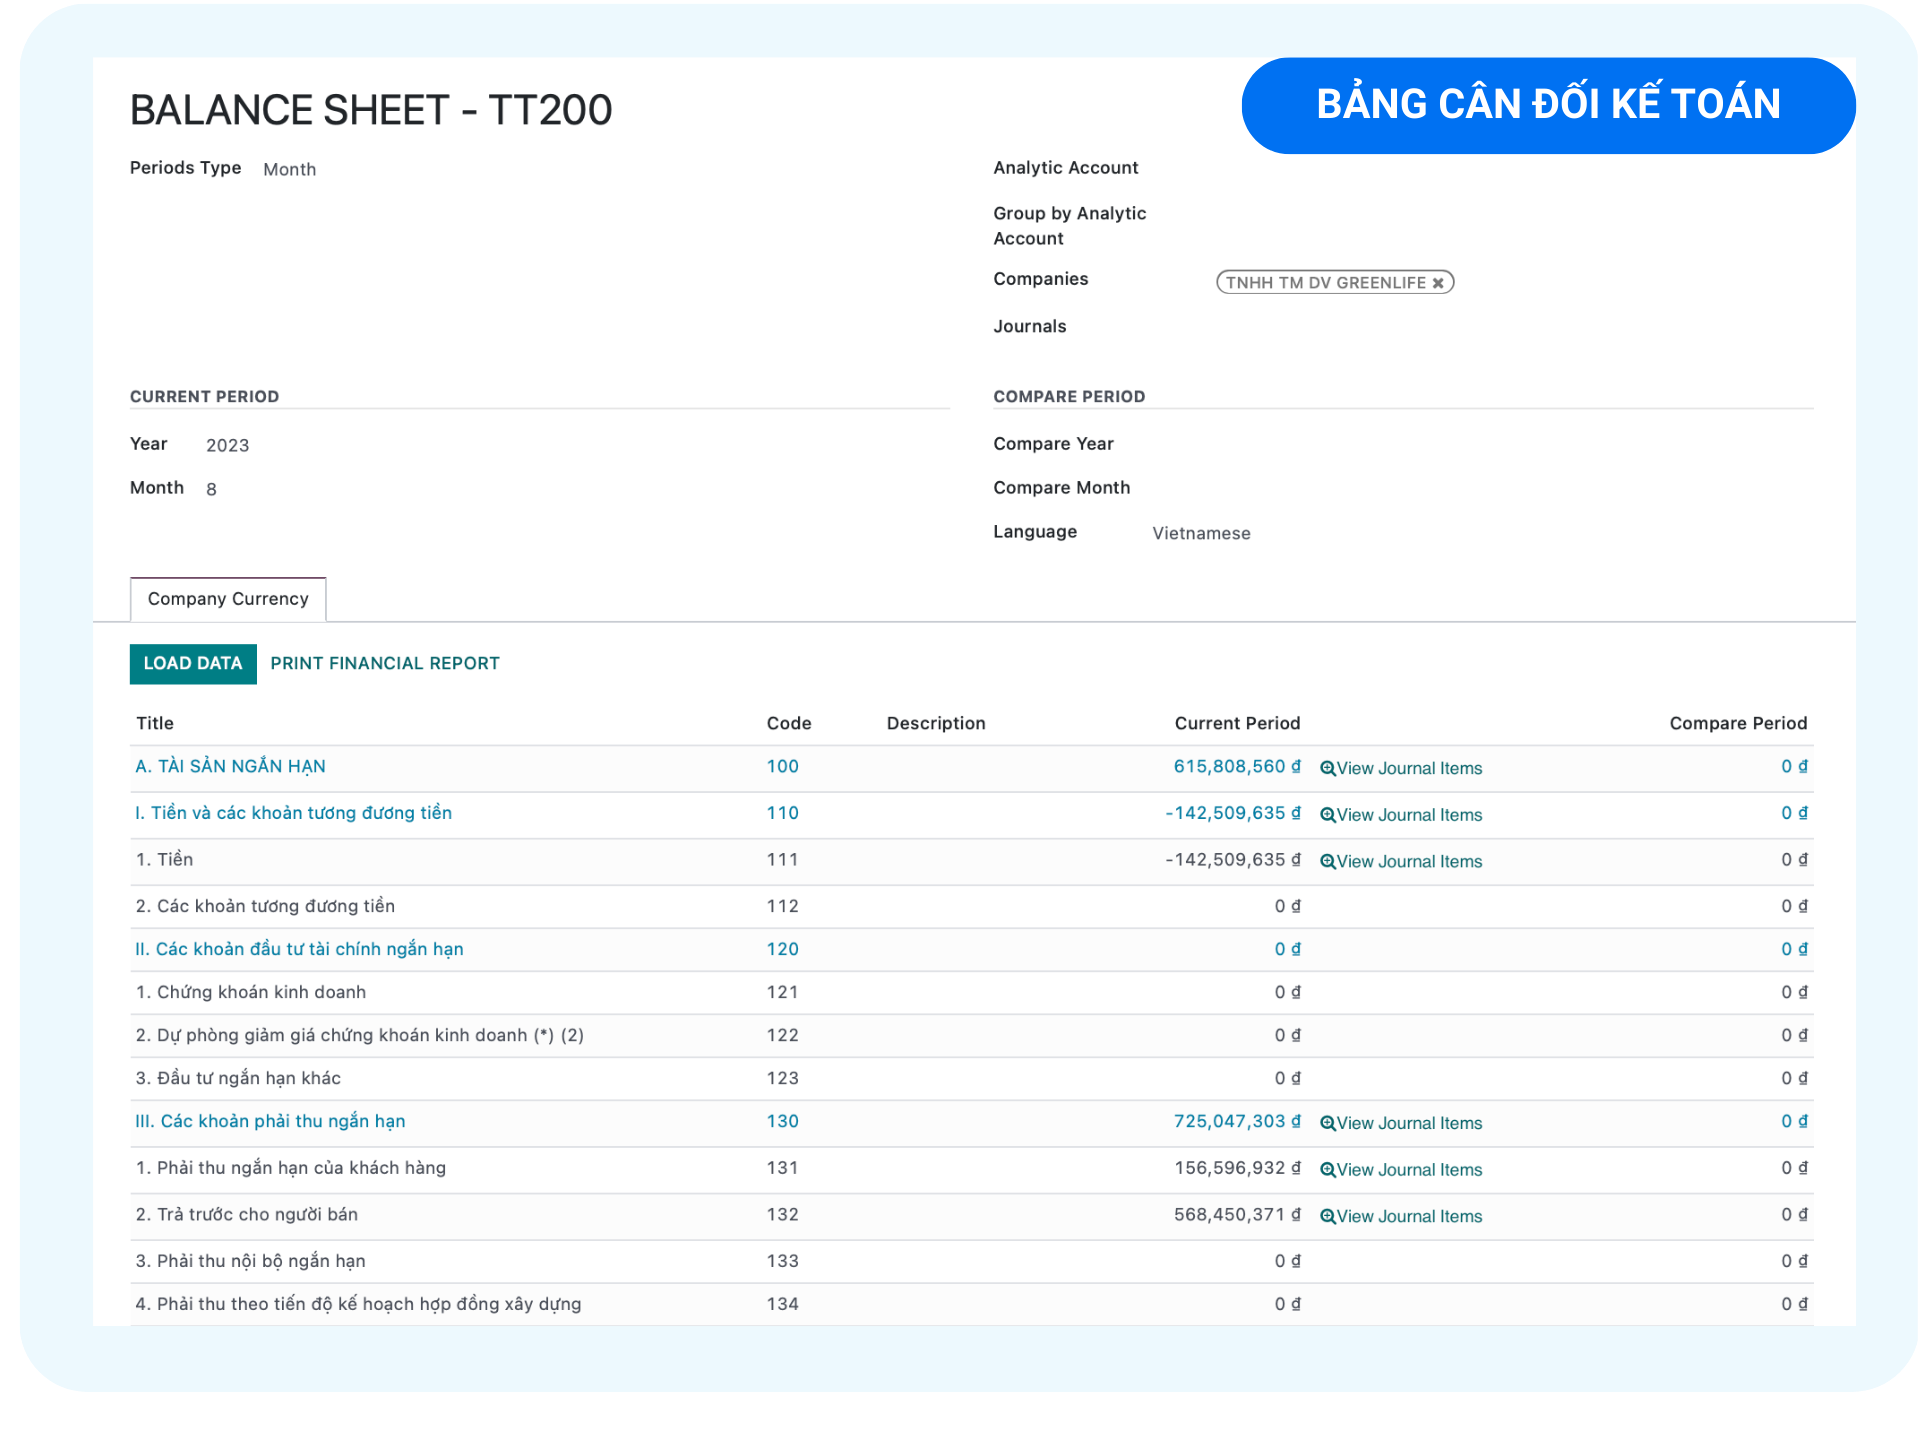Open III. Các khoản phải thu ngắn hạn link

coord(270,1122)
